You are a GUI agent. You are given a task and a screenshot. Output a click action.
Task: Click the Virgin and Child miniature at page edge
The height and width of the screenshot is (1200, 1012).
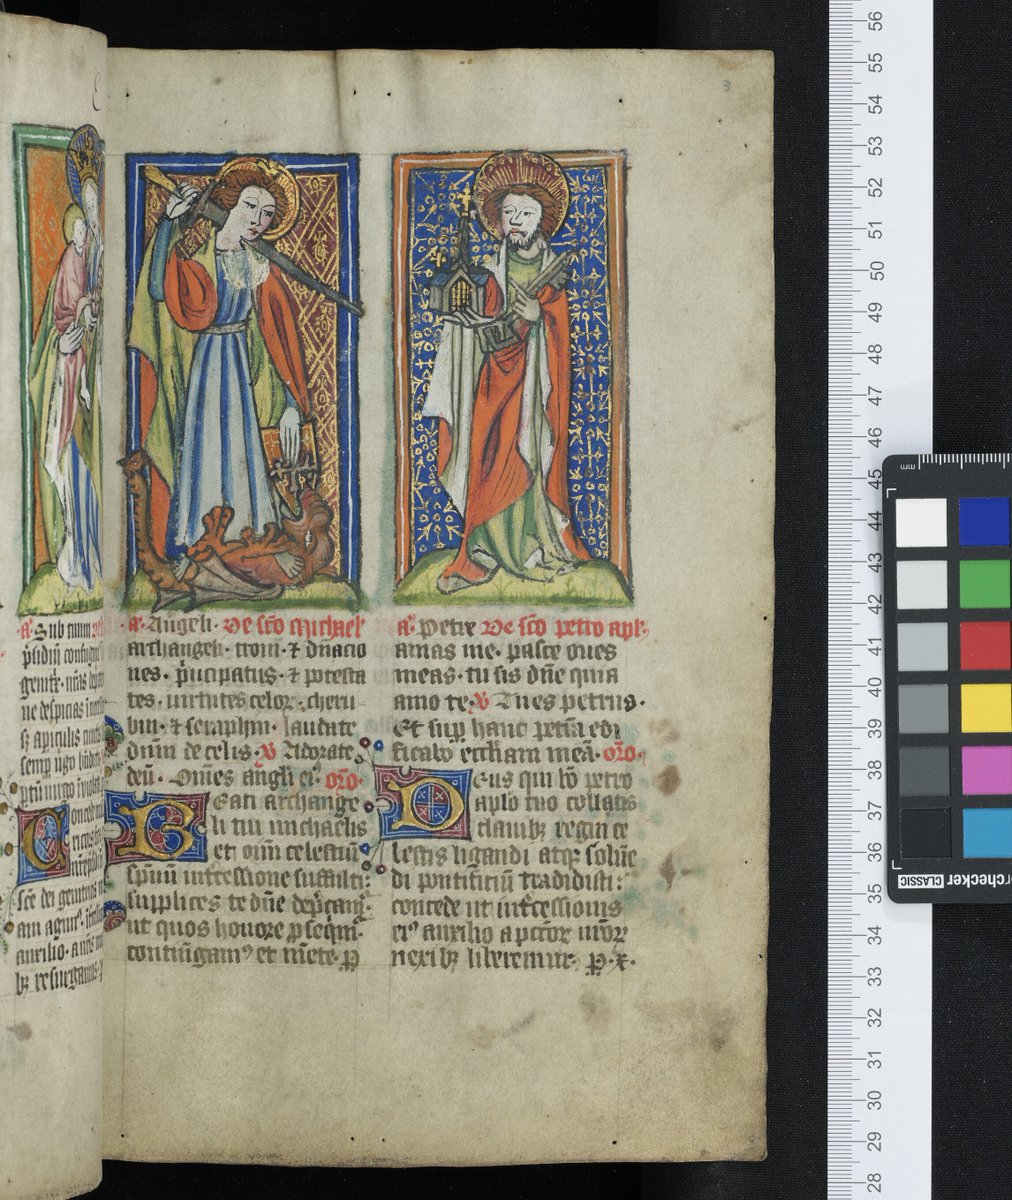click(x=58, y=368)
